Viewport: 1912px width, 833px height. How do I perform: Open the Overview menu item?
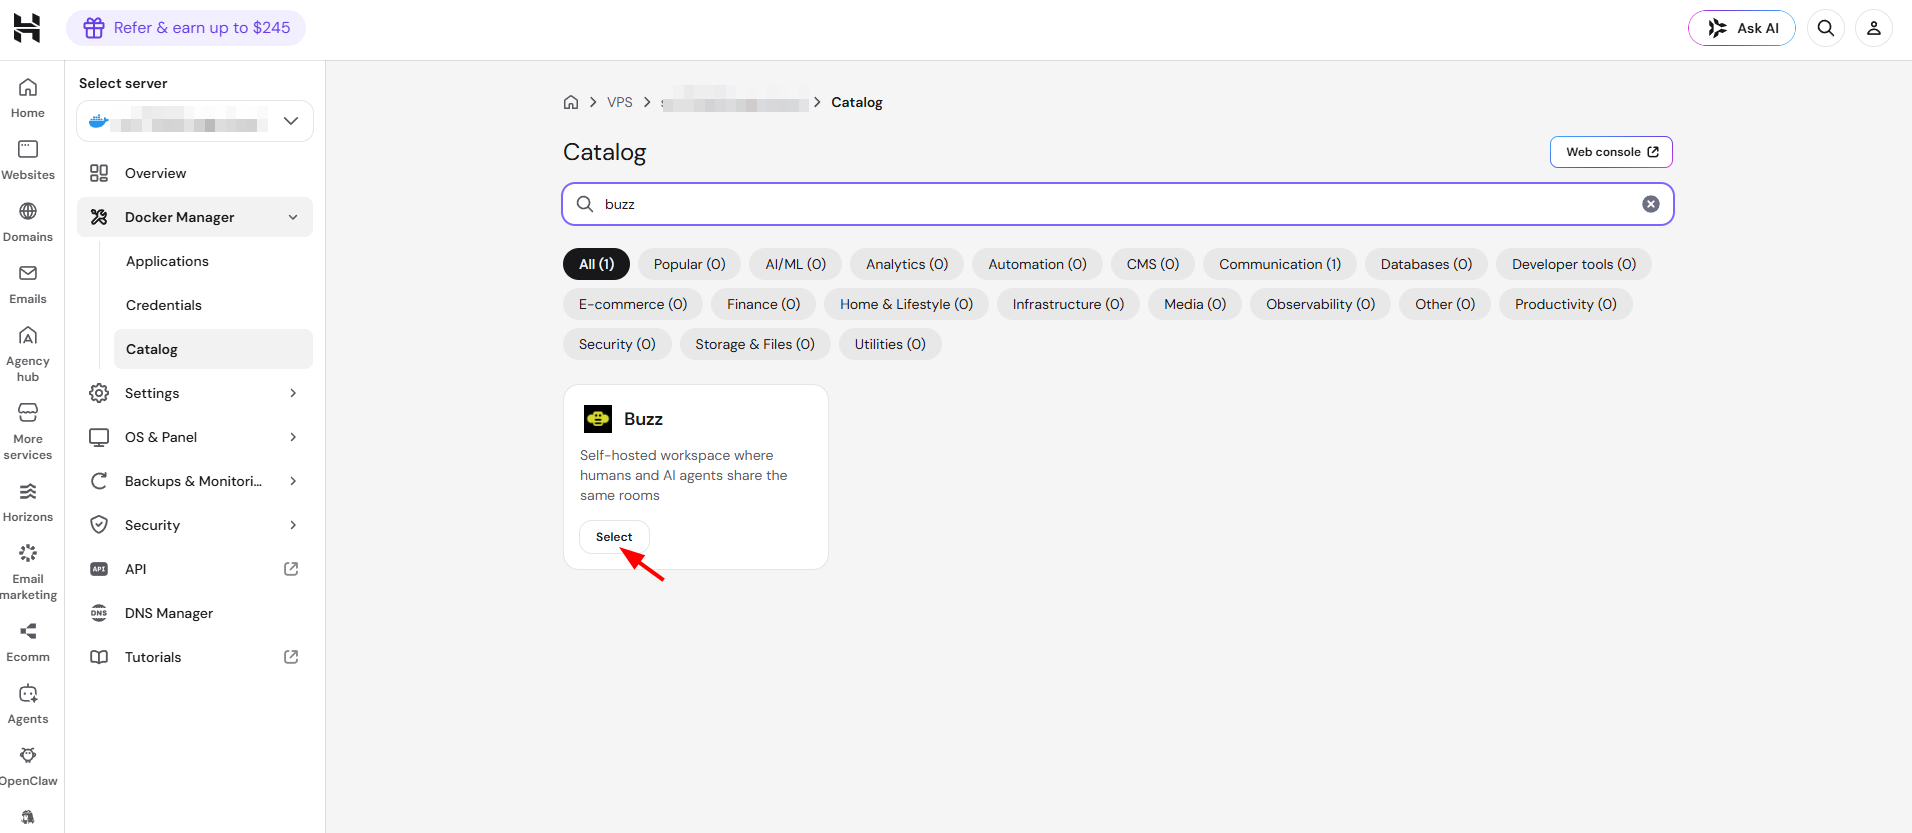pyautogui.click(x=195, y=173)
